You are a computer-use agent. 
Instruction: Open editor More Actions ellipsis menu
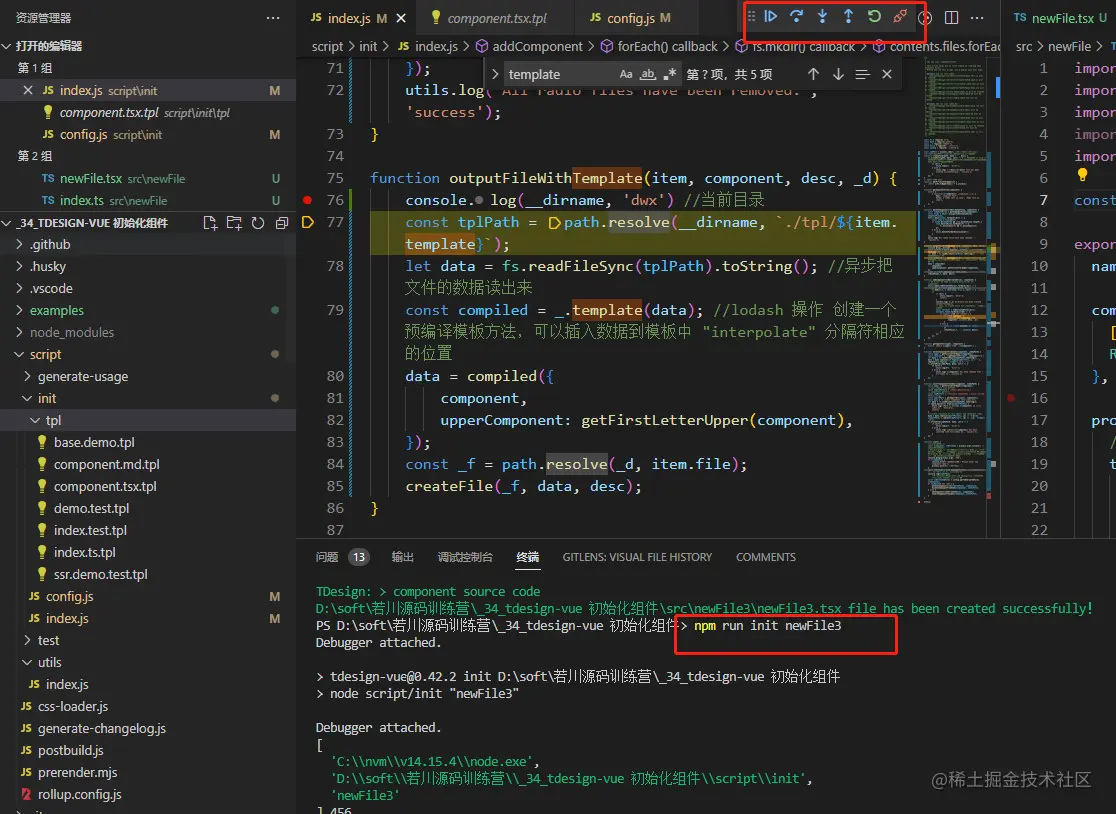(977, 18)
